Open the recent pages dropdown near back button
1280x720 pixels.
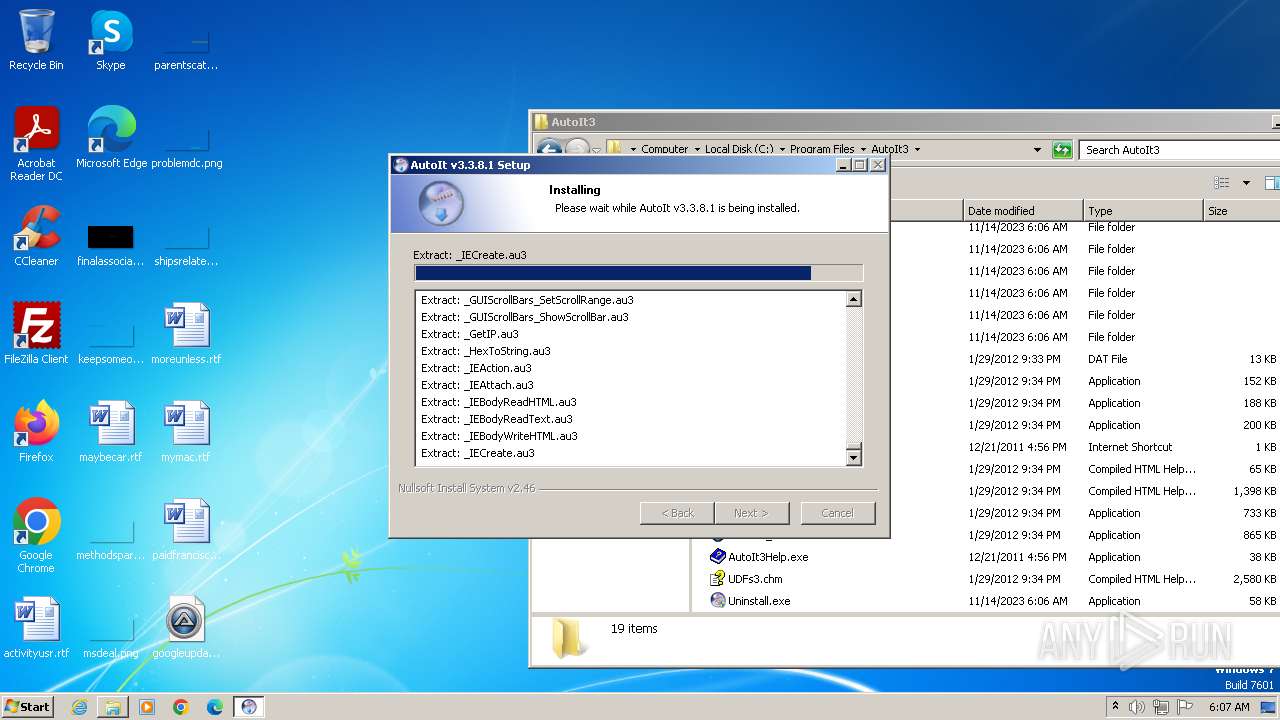tap(596, 150)
